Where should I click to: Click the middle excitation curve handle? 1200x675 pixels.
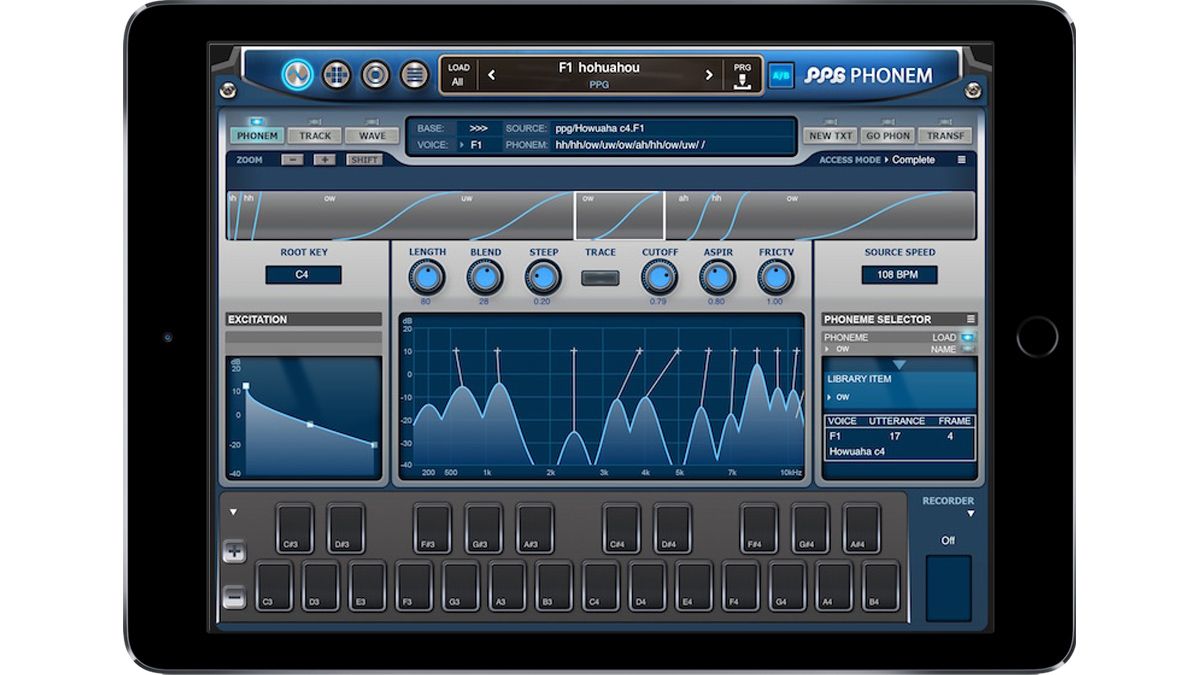pyautogui.click(x=310, y=425)
